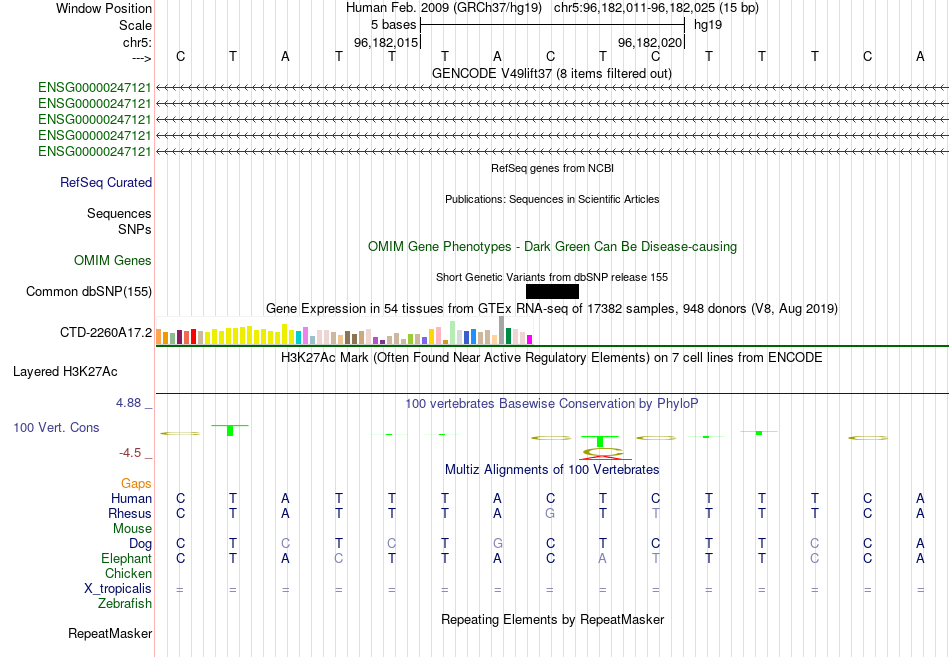The image size is (950, 657).
Task: Select the Elephant species row label
Action: 127,558
